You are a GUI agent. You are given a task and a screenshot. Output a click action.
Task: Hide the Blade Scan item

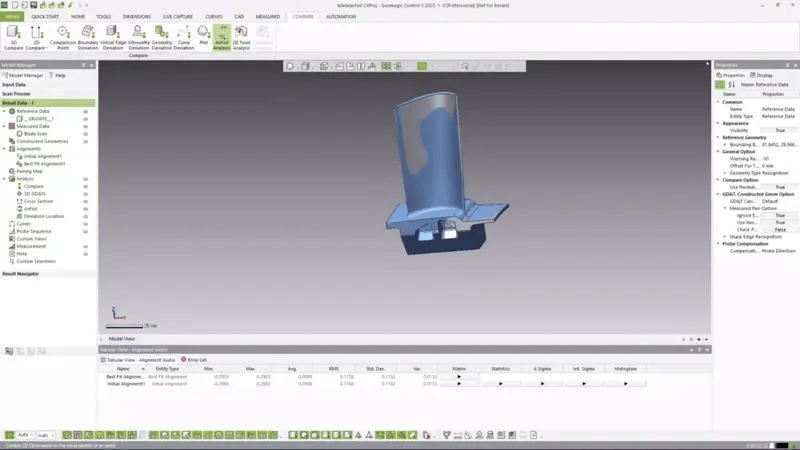point(86,134)
